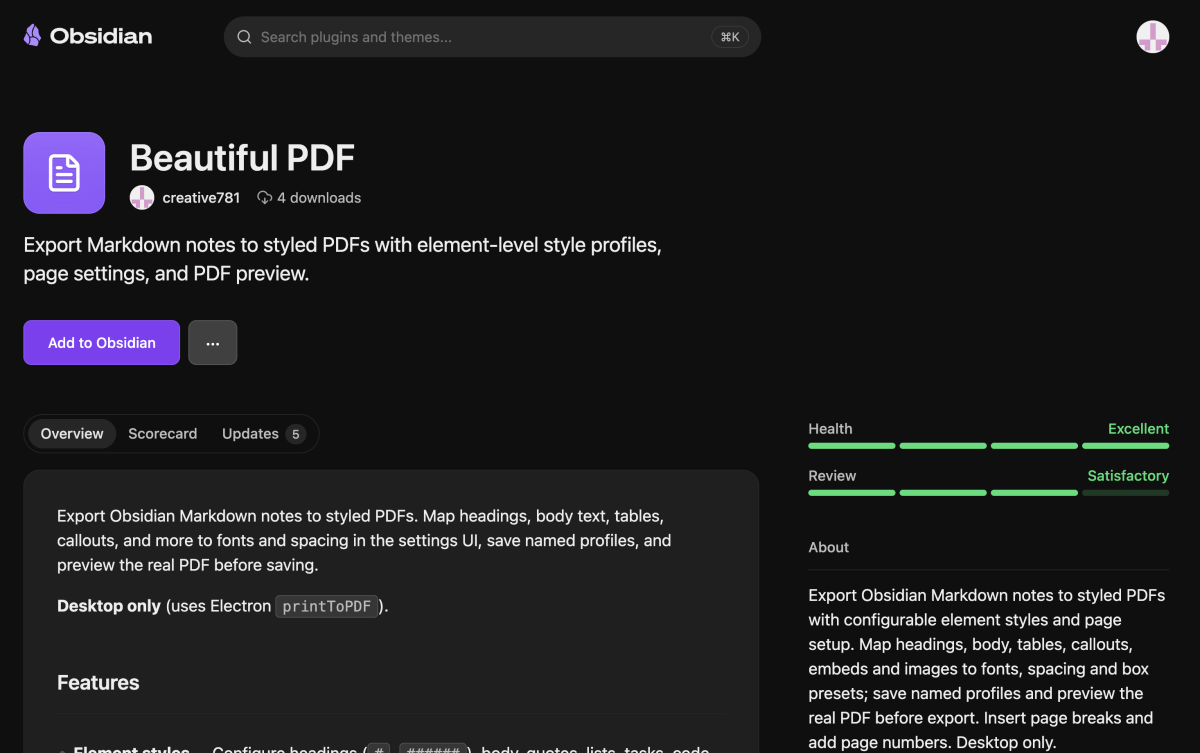1200x753 pixels.
Task: Click the Obsidian logo icon
Action: (33, 36)
